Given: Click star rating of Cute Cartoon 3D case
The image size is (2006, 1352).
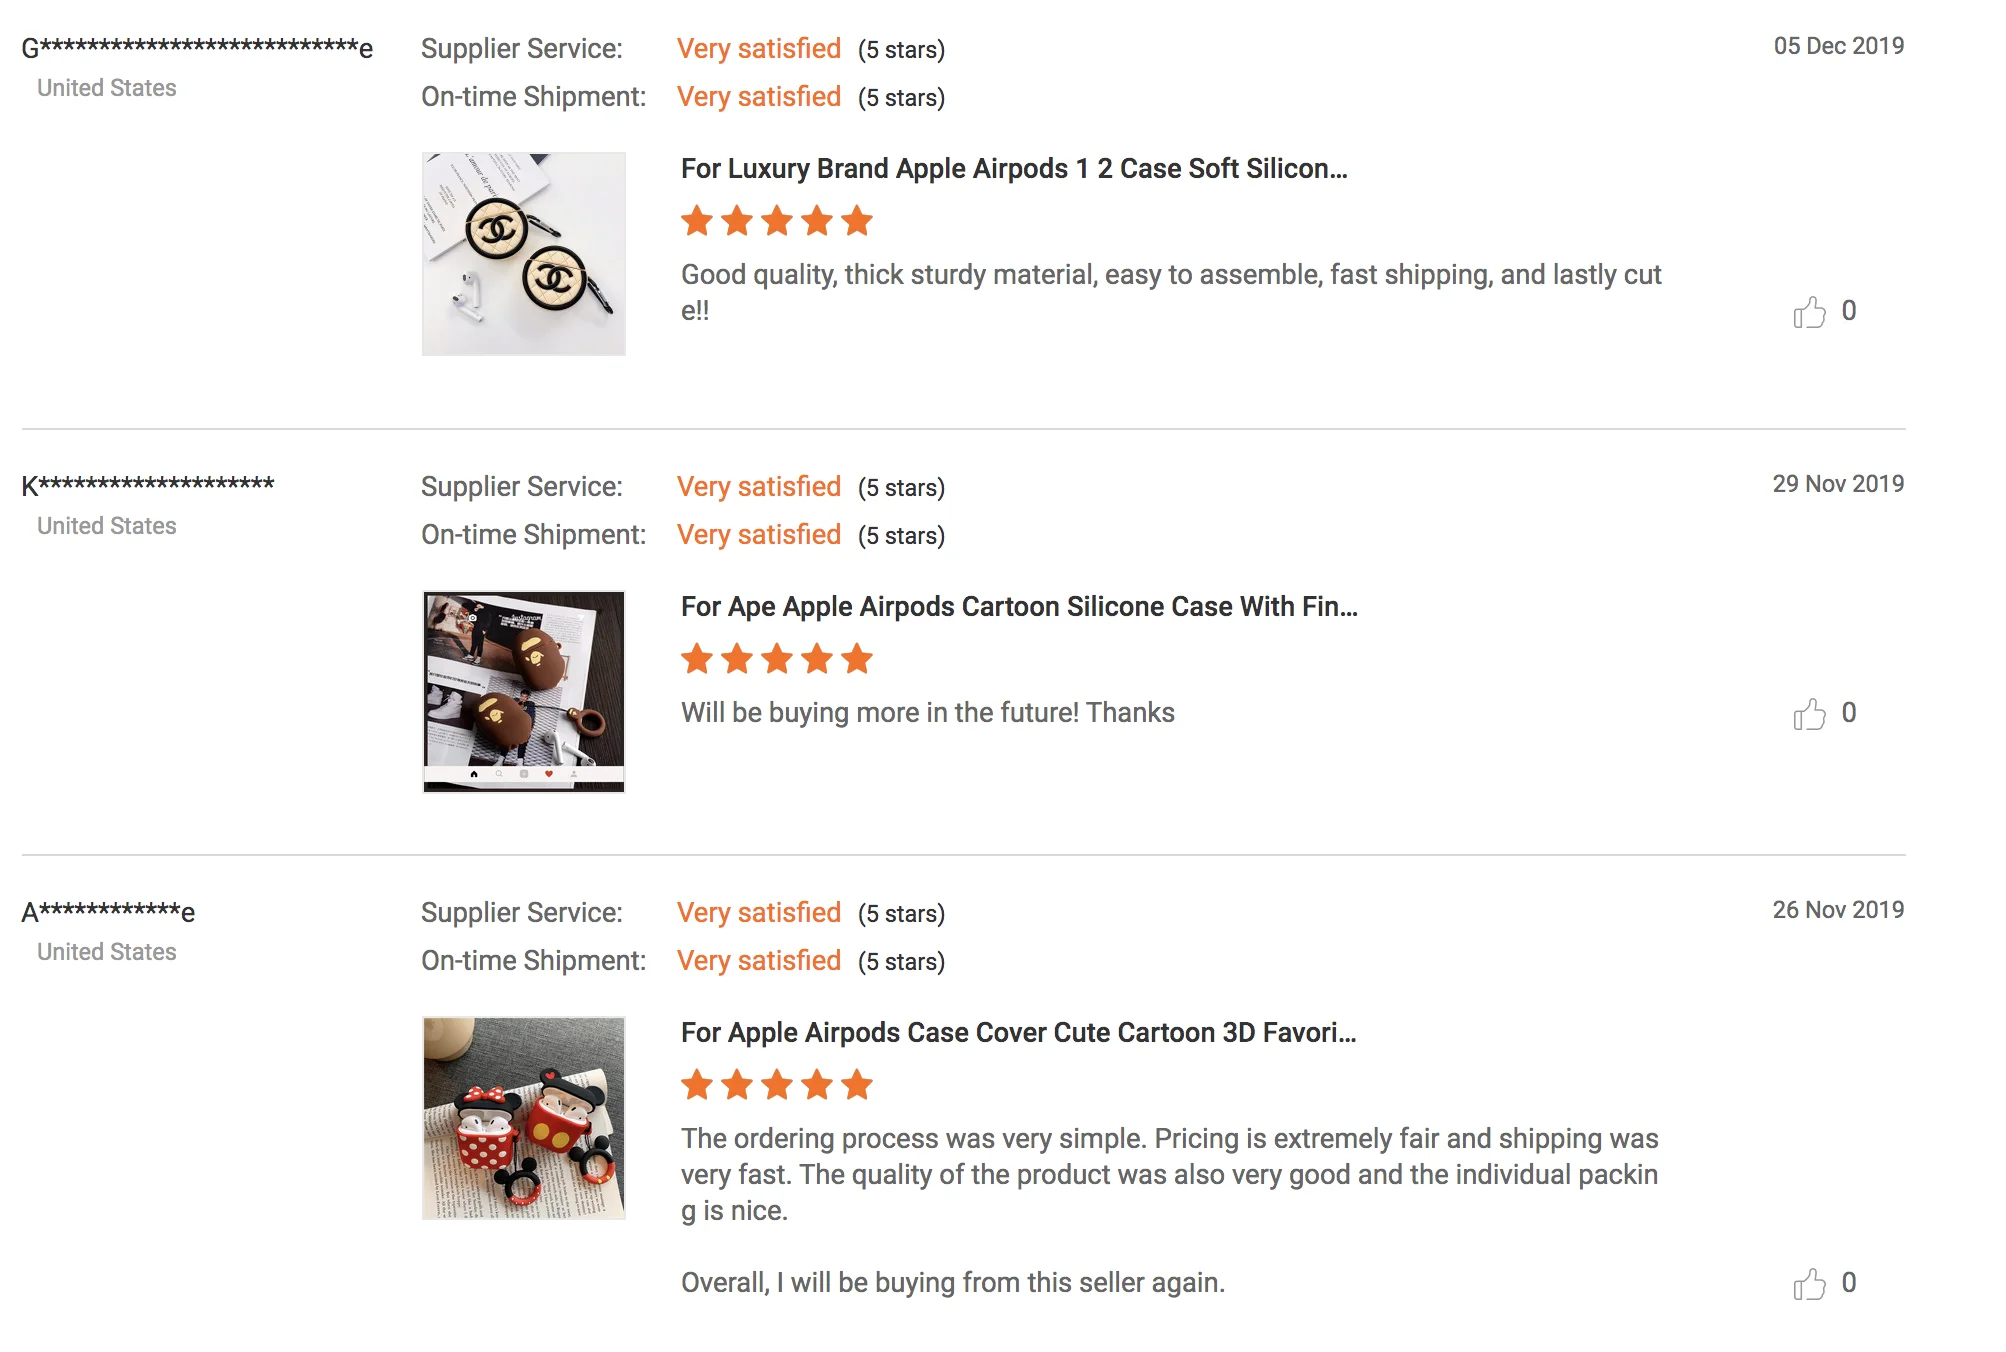Looking at the screenshot, I should [x=776, y=1085].
